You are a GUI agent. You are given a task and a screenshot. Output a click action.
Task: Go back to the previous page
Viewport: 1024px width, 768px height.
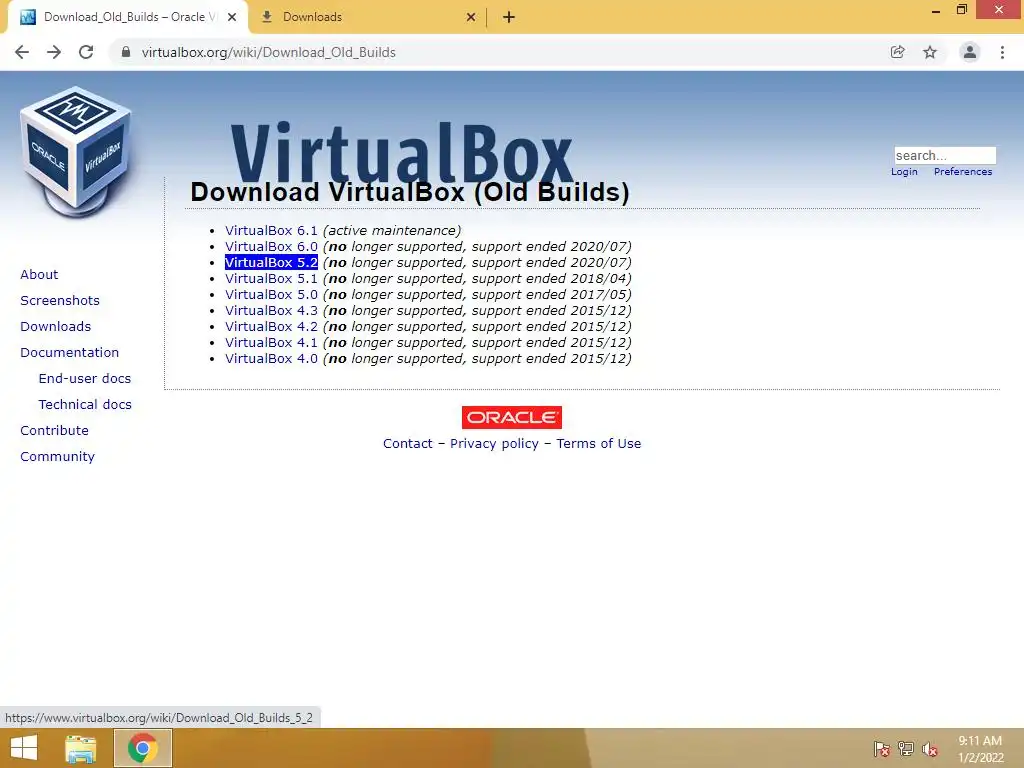click(22, 52)
